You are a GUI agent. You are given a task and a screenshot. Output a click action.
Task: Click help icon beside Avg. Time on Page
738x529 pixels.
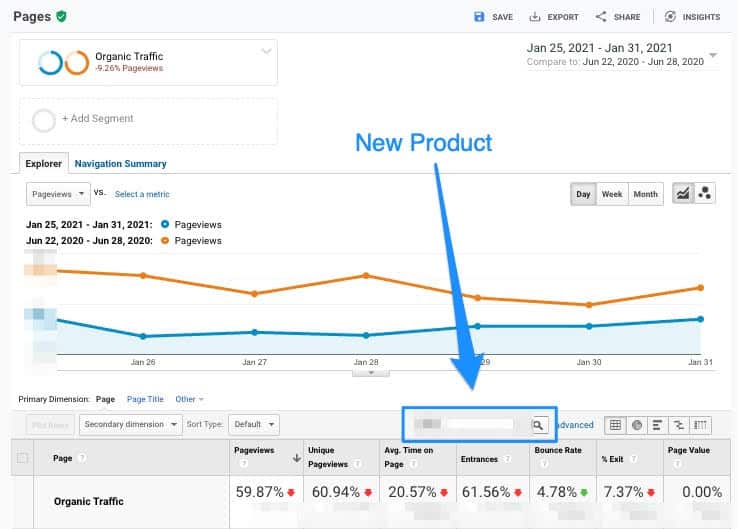click(413, 464)
